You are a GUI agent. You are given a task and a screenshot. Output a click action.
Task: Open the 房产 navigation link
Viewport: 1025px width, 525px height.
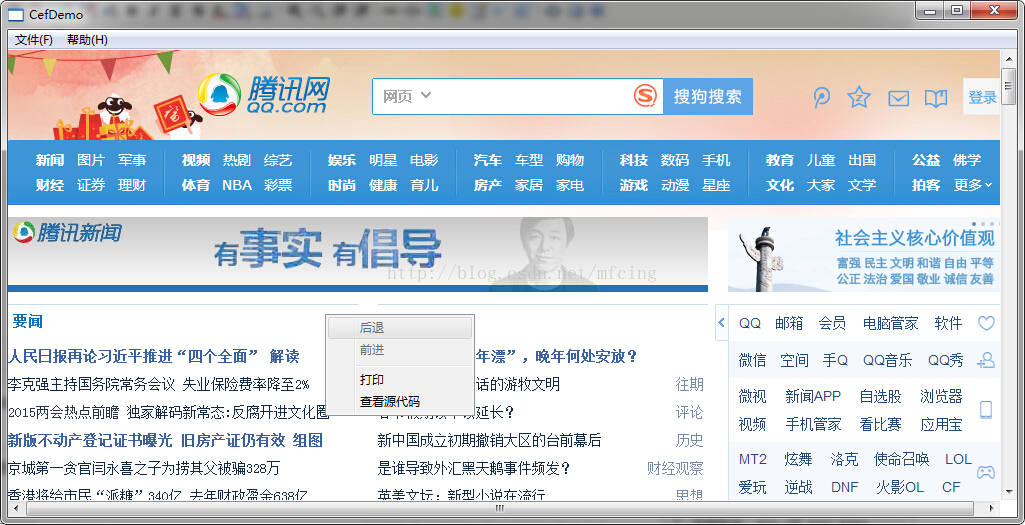(488, 185)
